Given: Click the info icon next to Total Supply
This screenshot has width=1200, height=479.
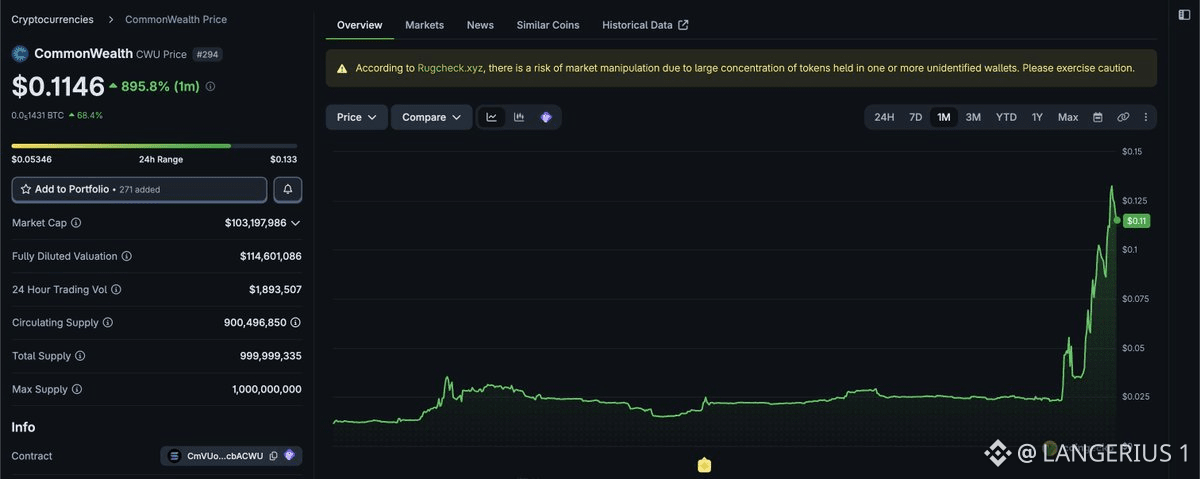Looking at the screenshot, I should point(80,355).
